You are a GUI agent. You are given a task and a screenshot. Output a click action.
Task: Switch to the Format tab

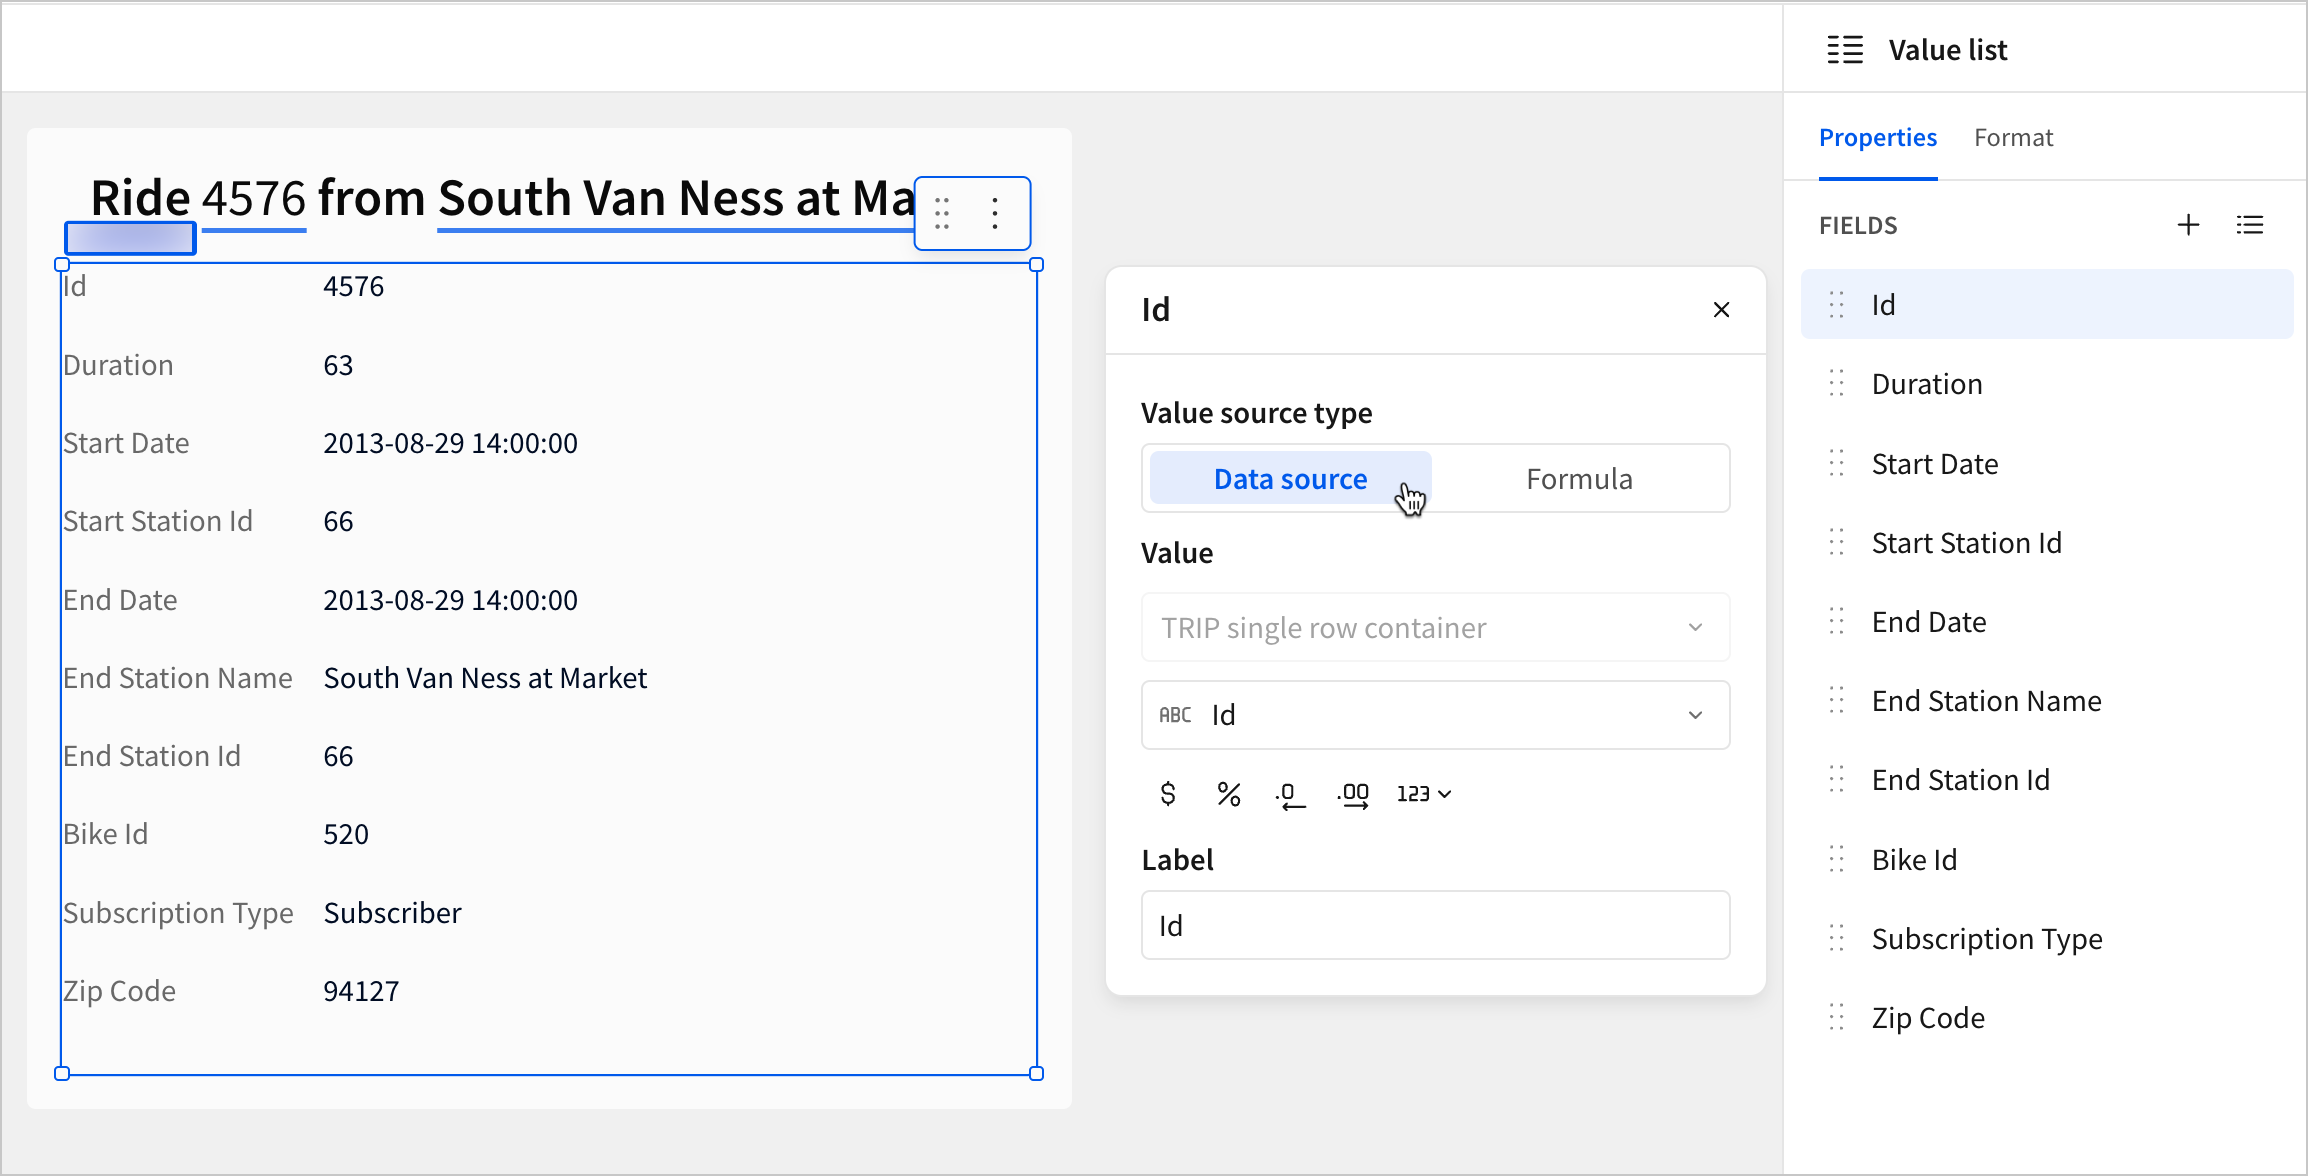[2013, 137]
